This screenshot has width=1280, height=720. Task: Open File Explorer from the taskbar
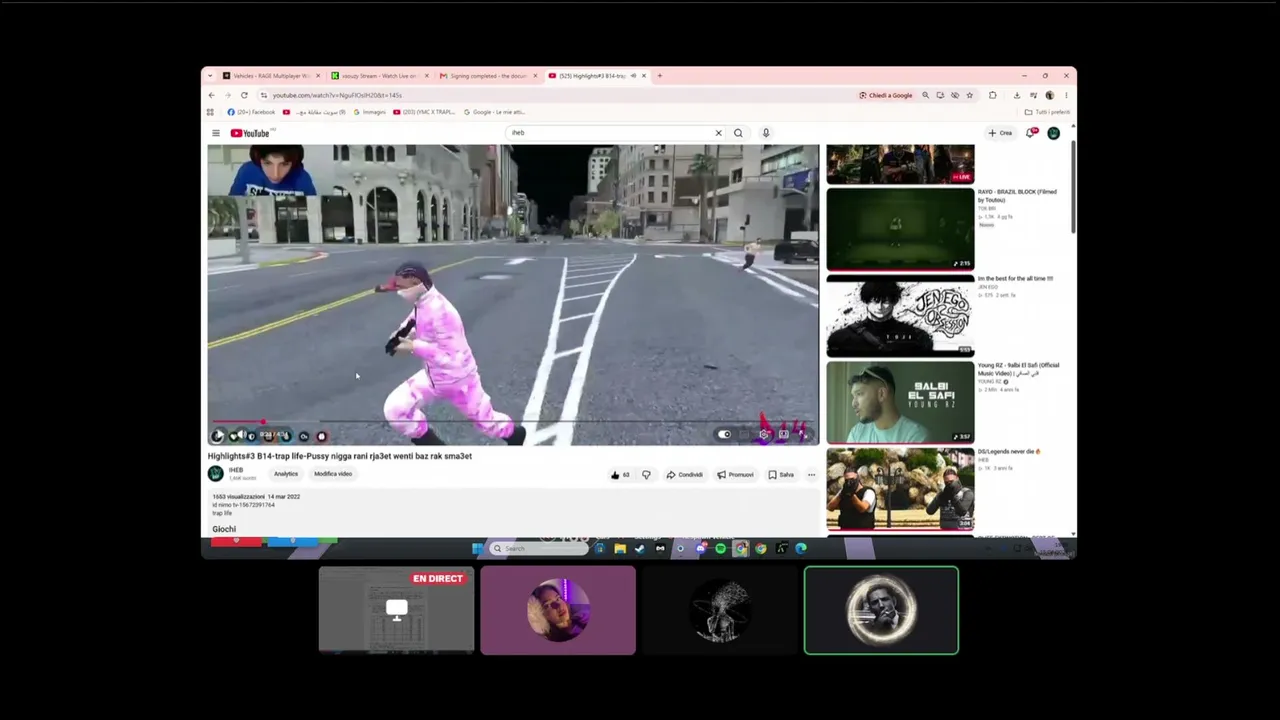(620, 548)
